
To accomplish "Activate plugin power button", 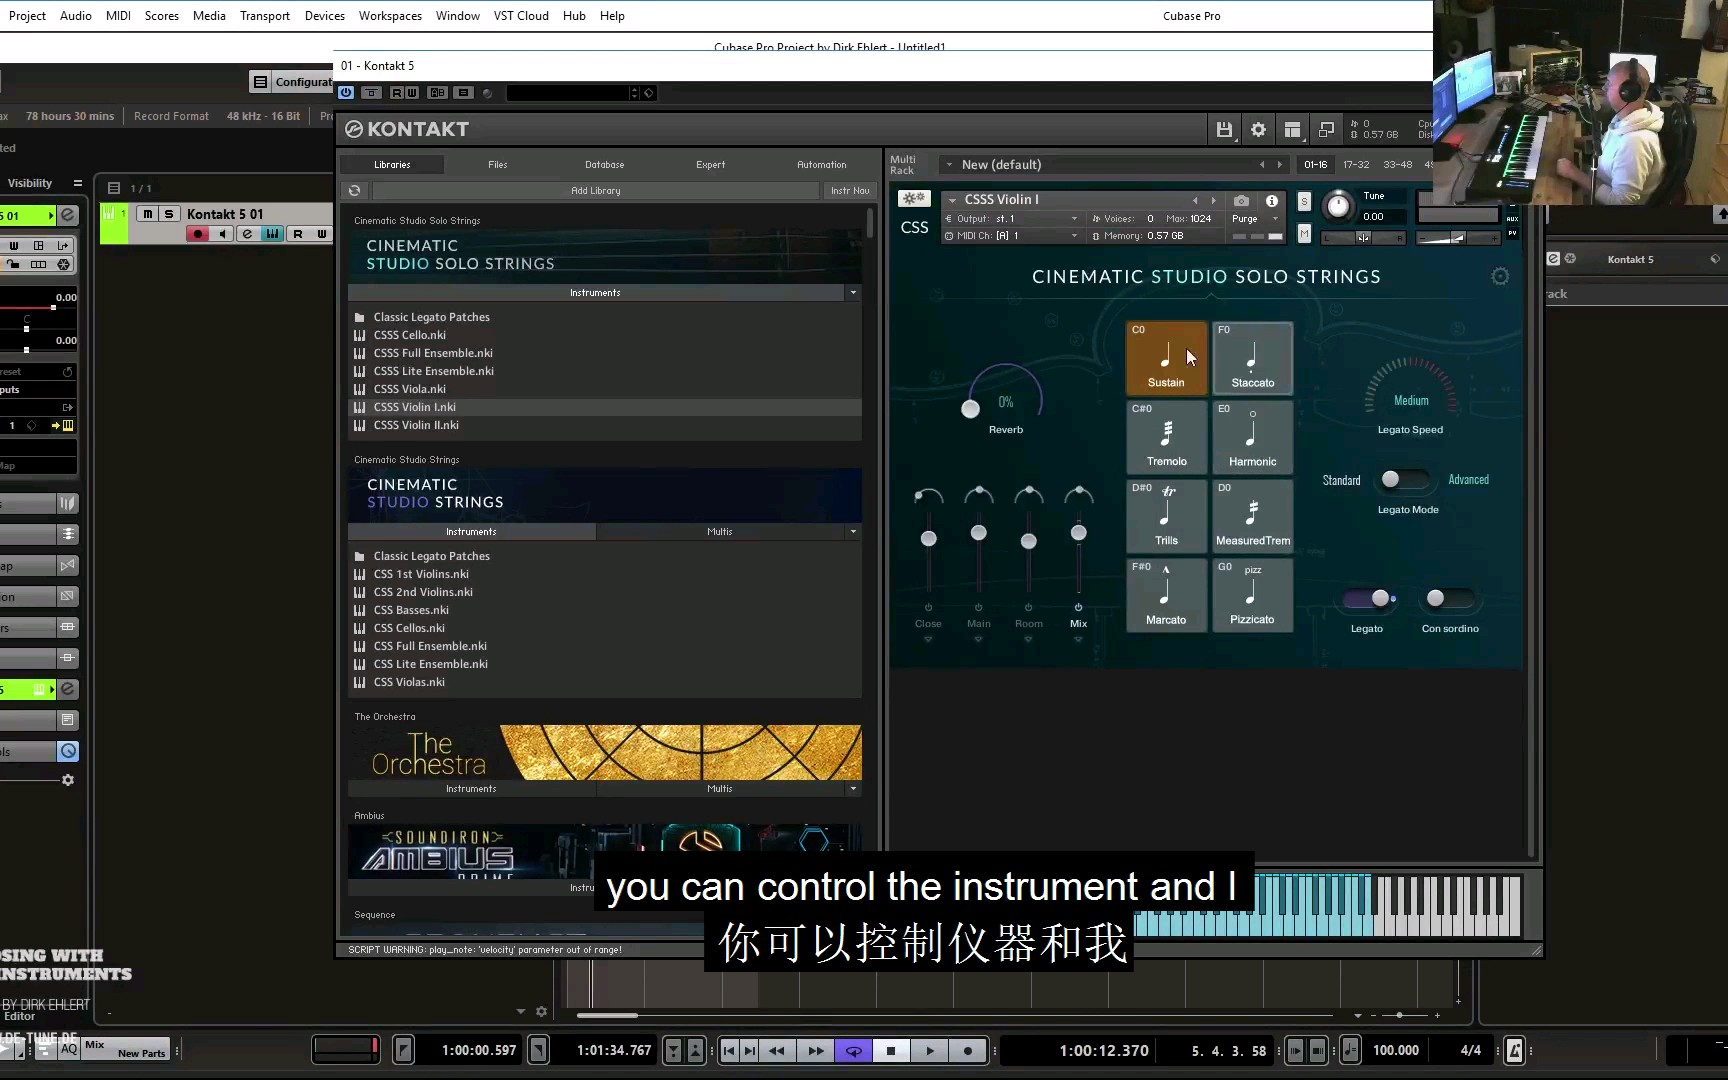I will (x=346, y=93).
